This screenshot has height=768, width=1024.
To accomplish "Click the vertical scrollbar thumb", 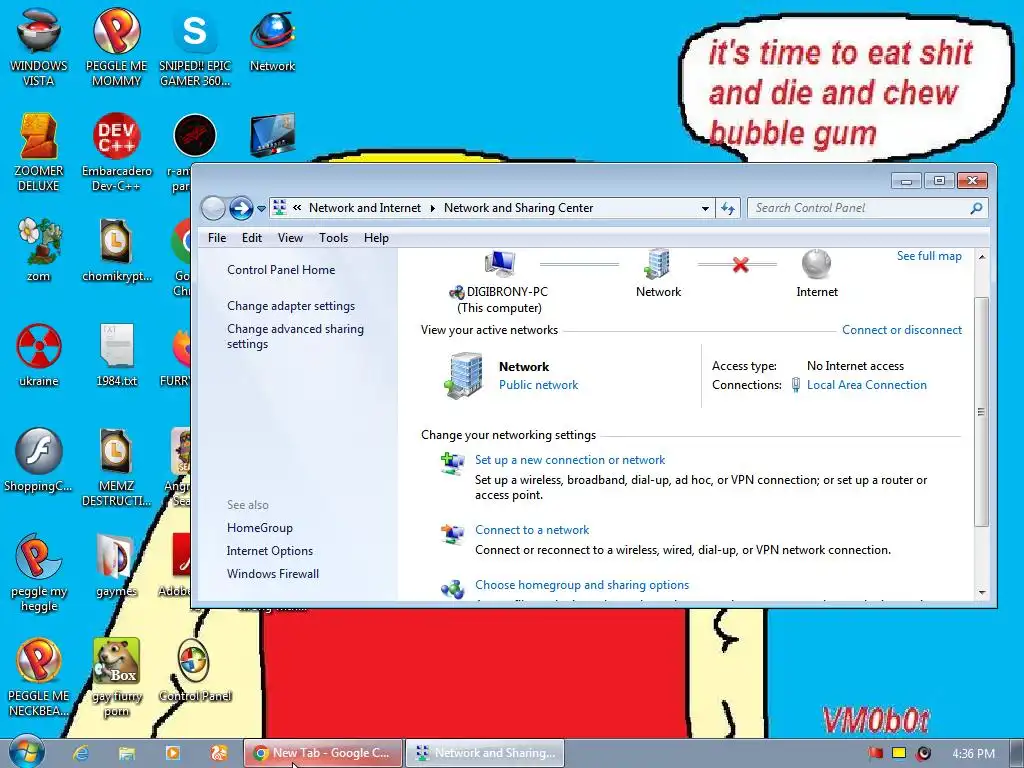I will (981, 411).
